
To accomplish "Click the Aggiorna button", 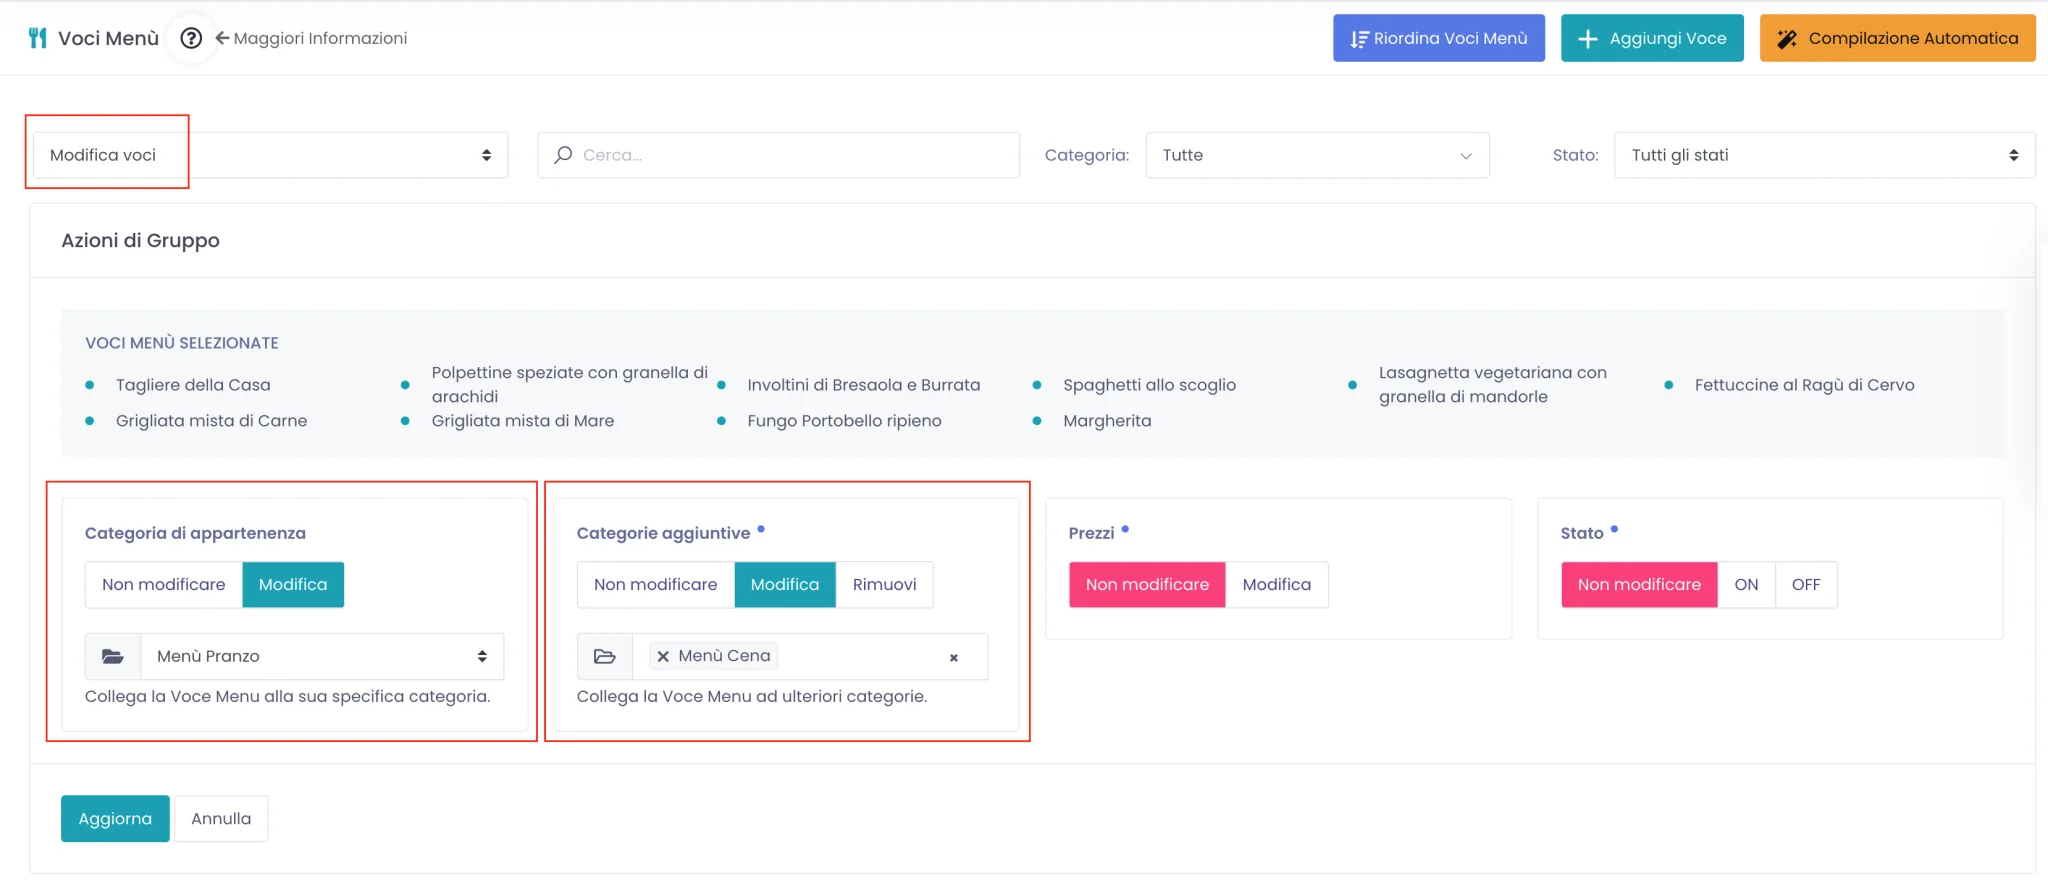I will coord(115,819).
